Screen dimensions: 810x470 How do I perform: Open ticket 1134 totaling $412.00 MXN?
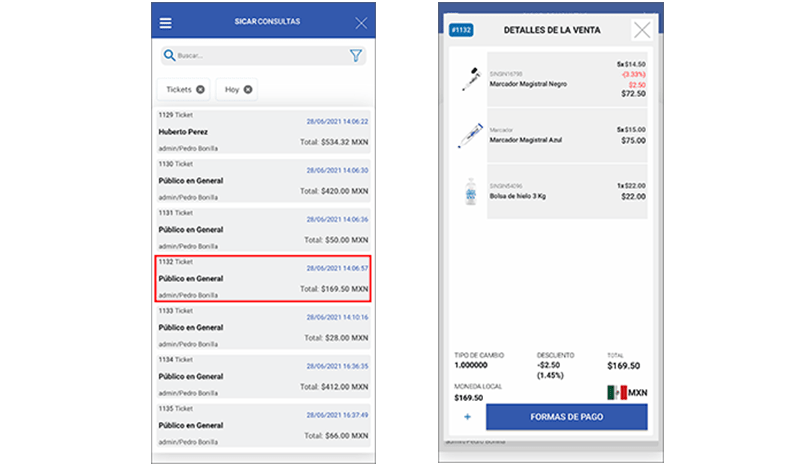point(263,376)
